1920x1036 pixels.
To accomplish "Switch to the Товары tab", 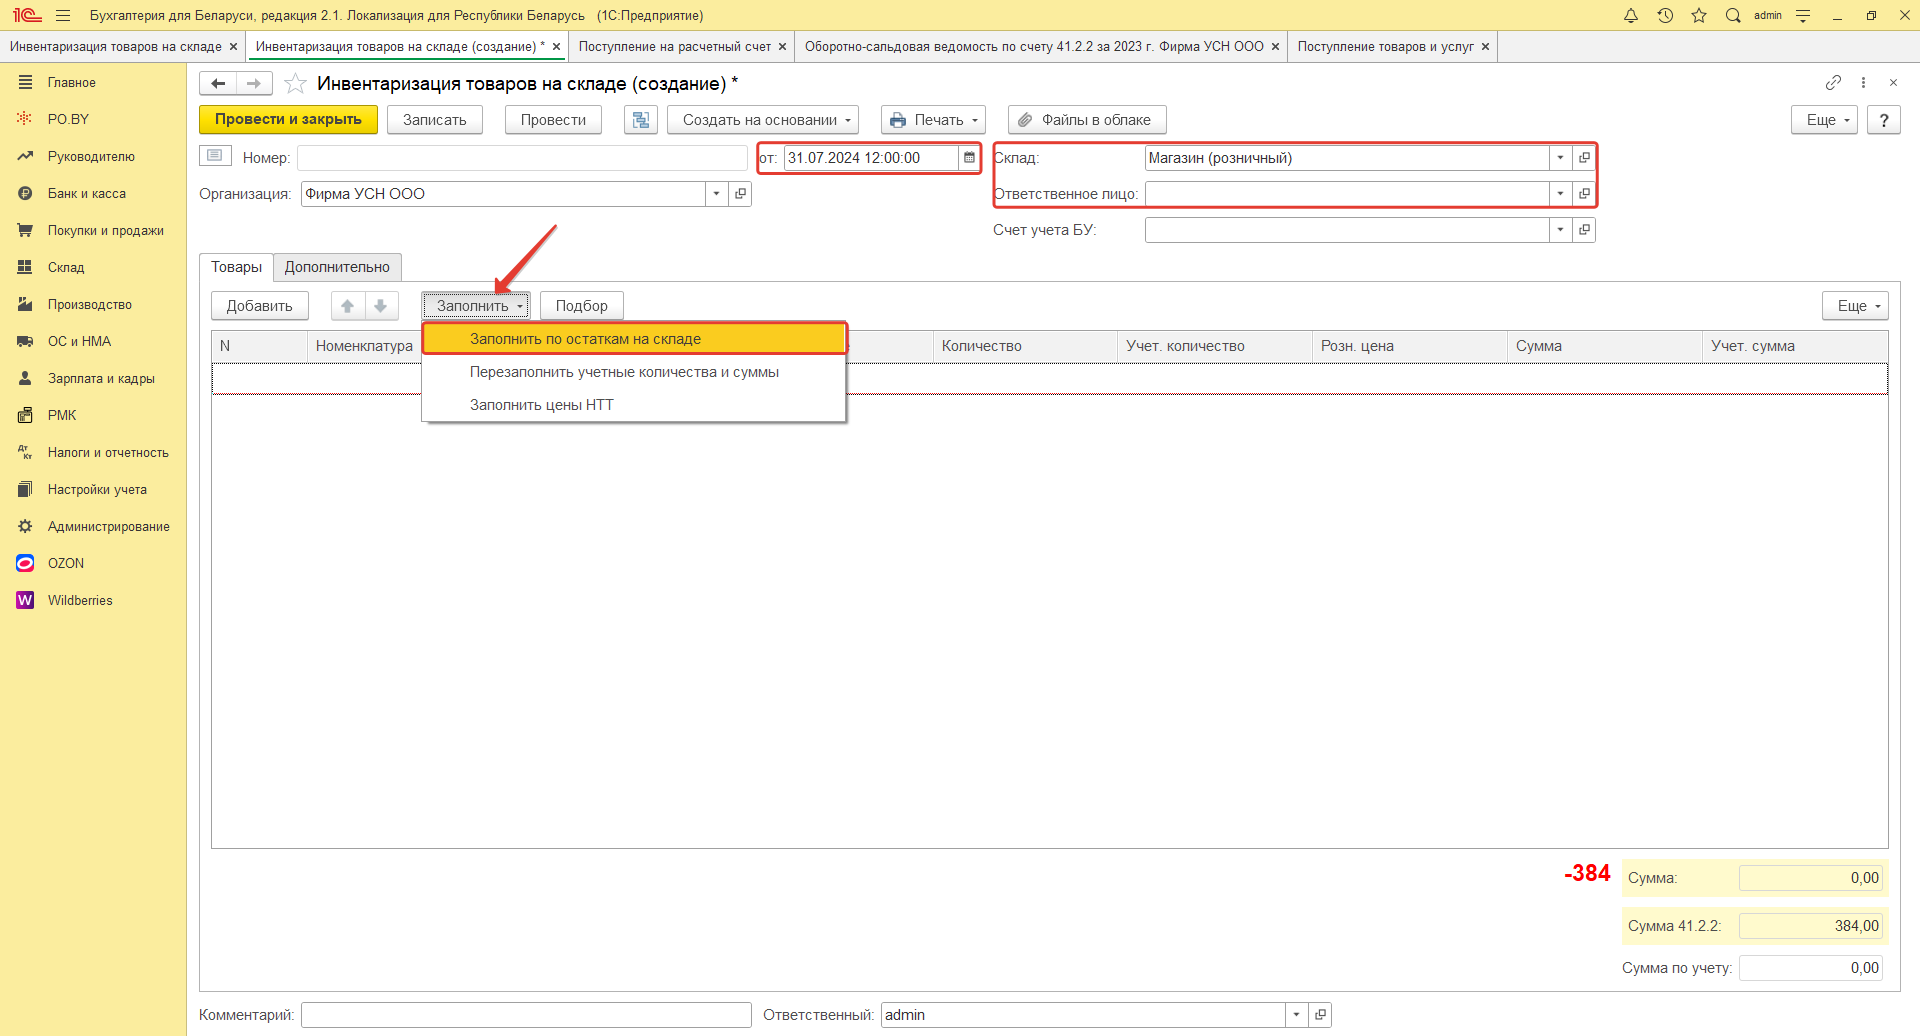I will tap(236, 267).
